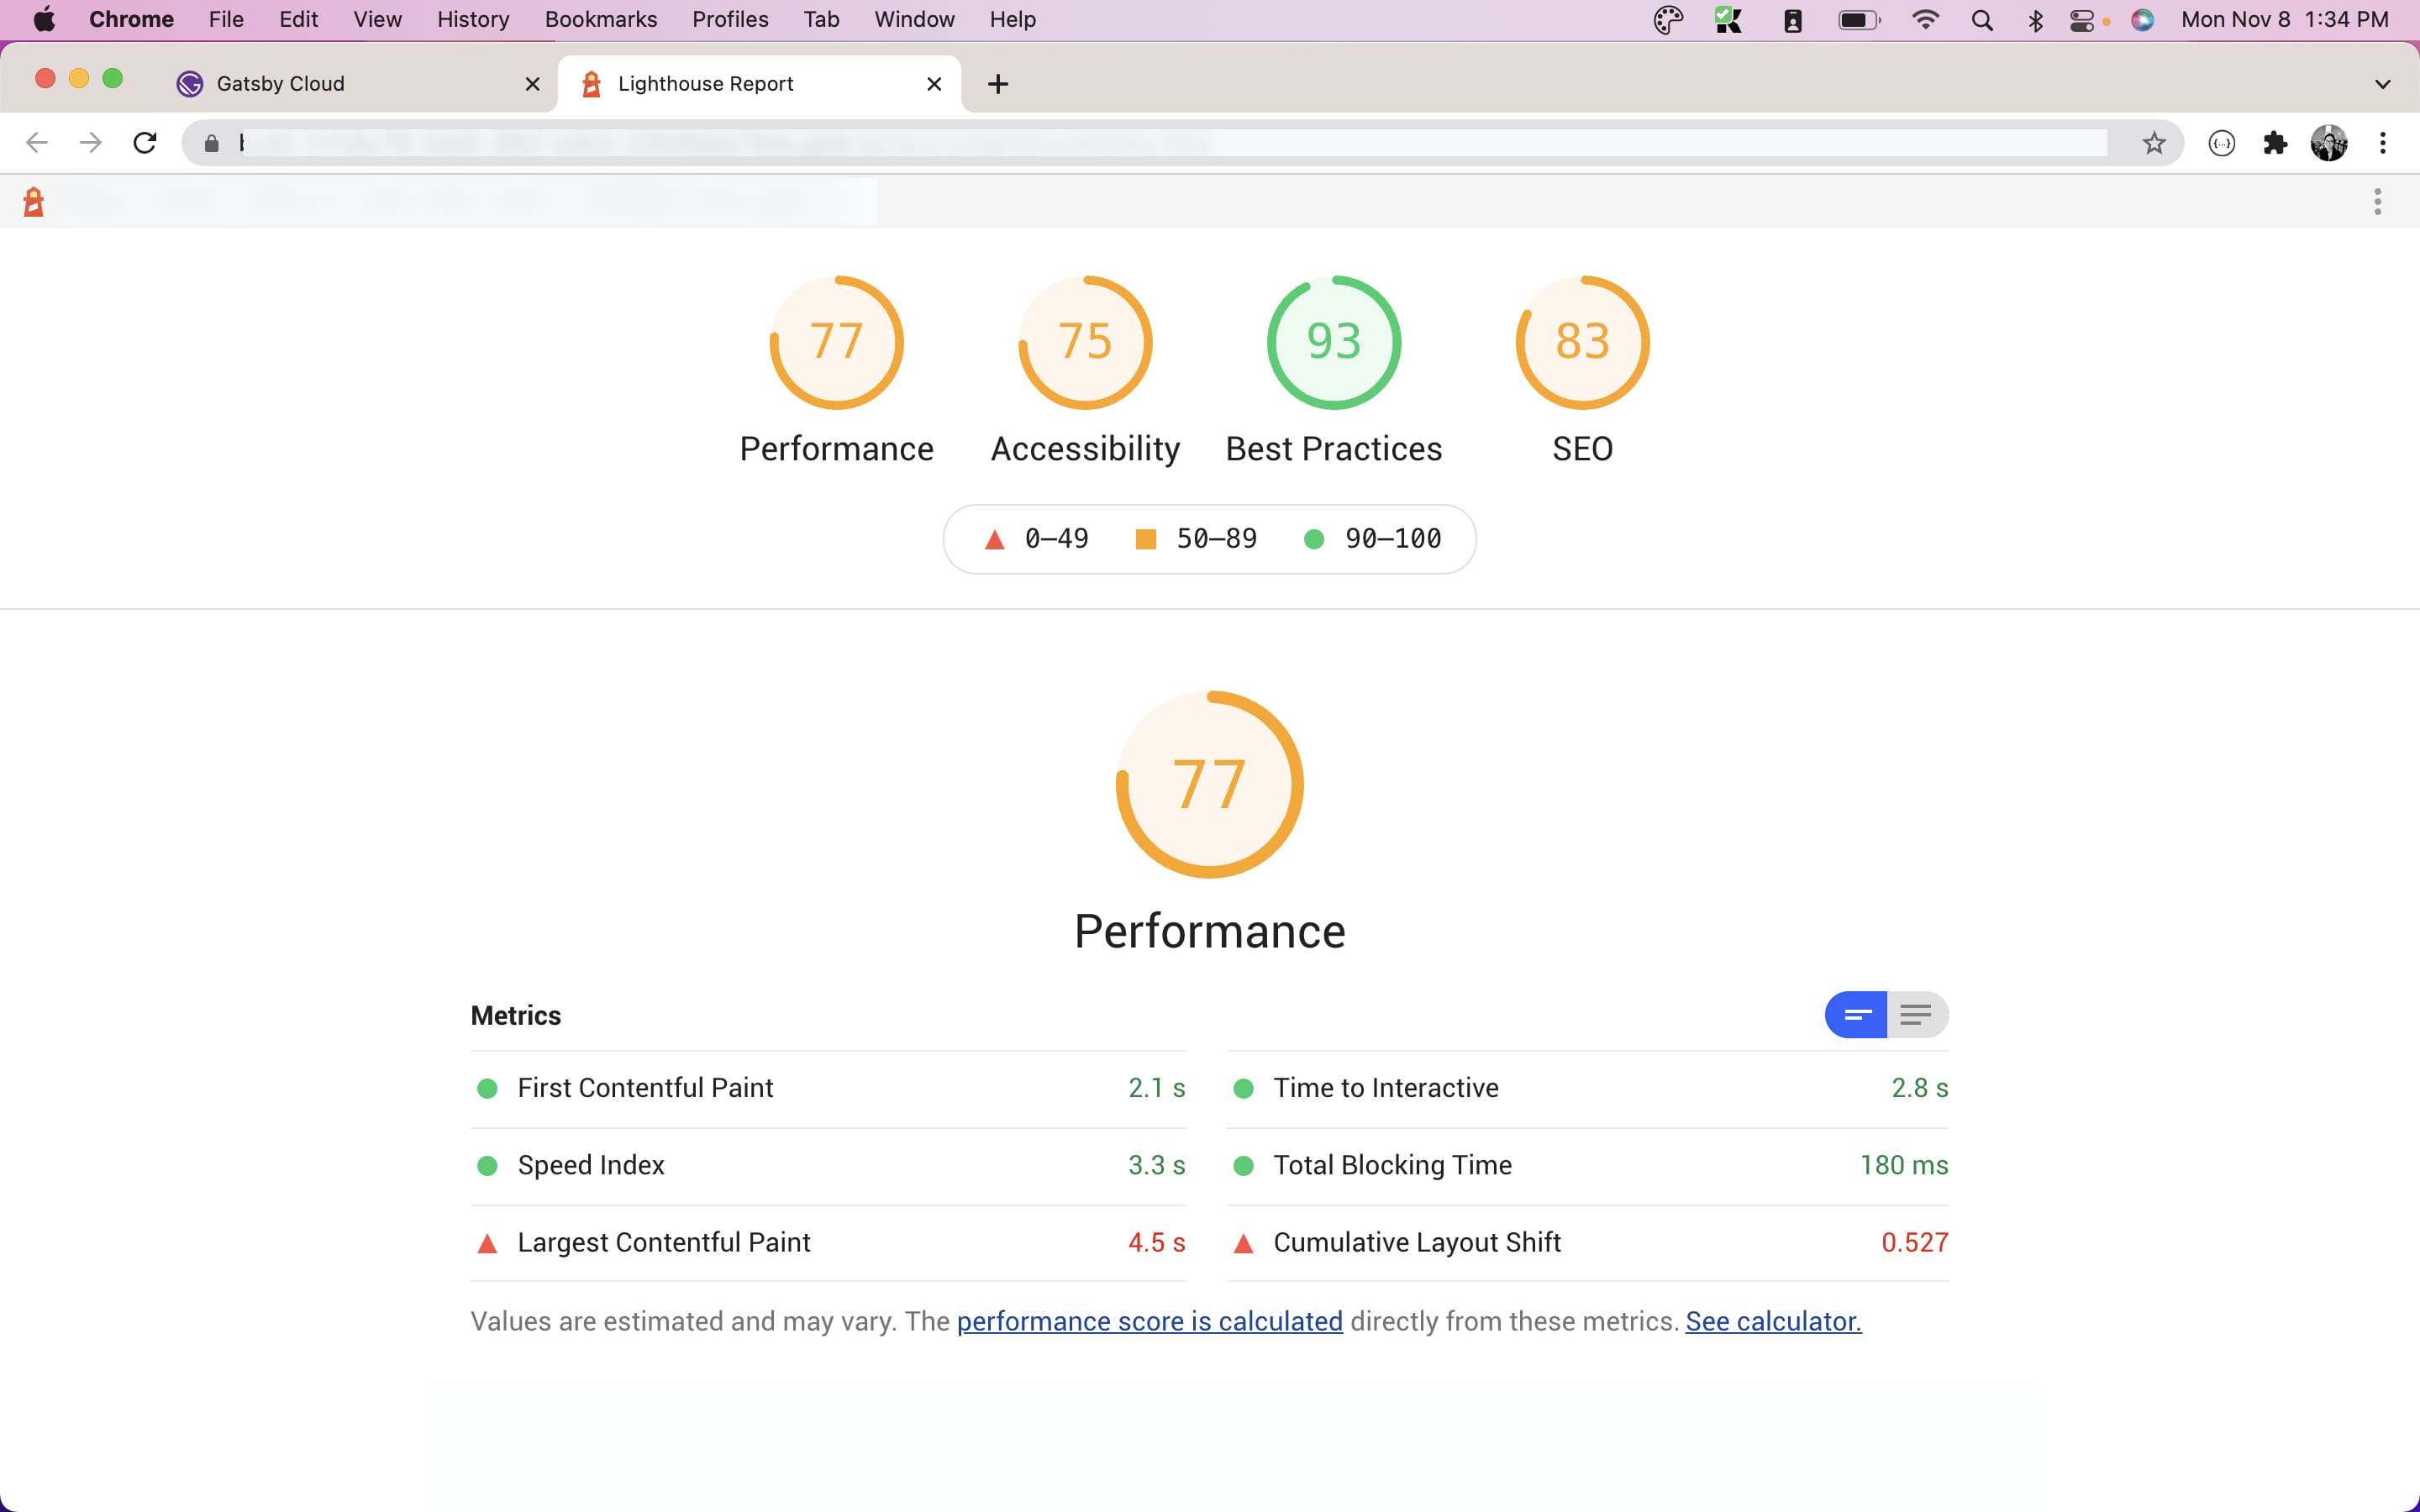This screenshot has width=2420, height=1512.
Task: Switch metrics to expanded description view
Action: tap(1916, 1015)
